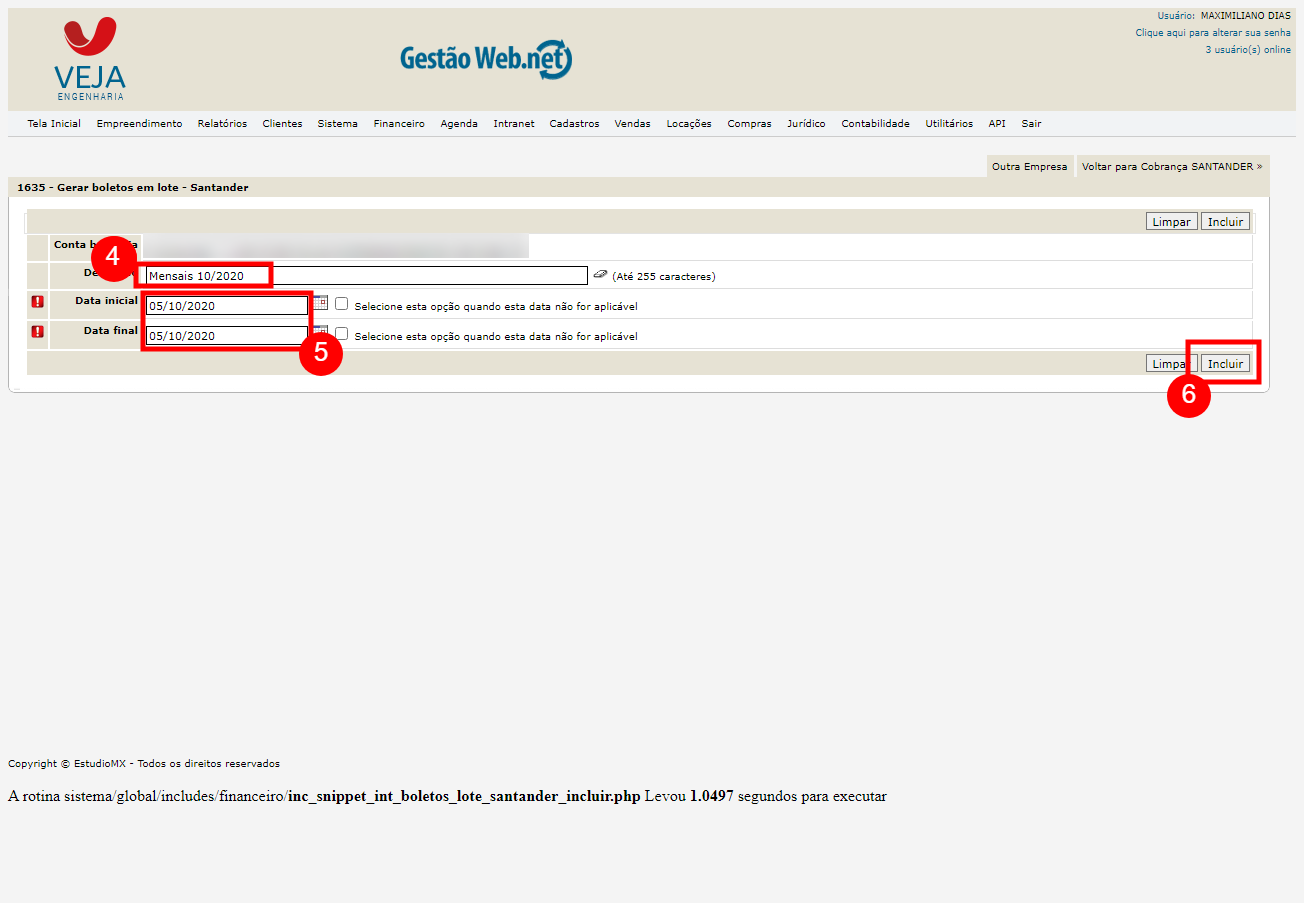
Task: Select the Sair menu item
Action: click(x=1031, y=124)
